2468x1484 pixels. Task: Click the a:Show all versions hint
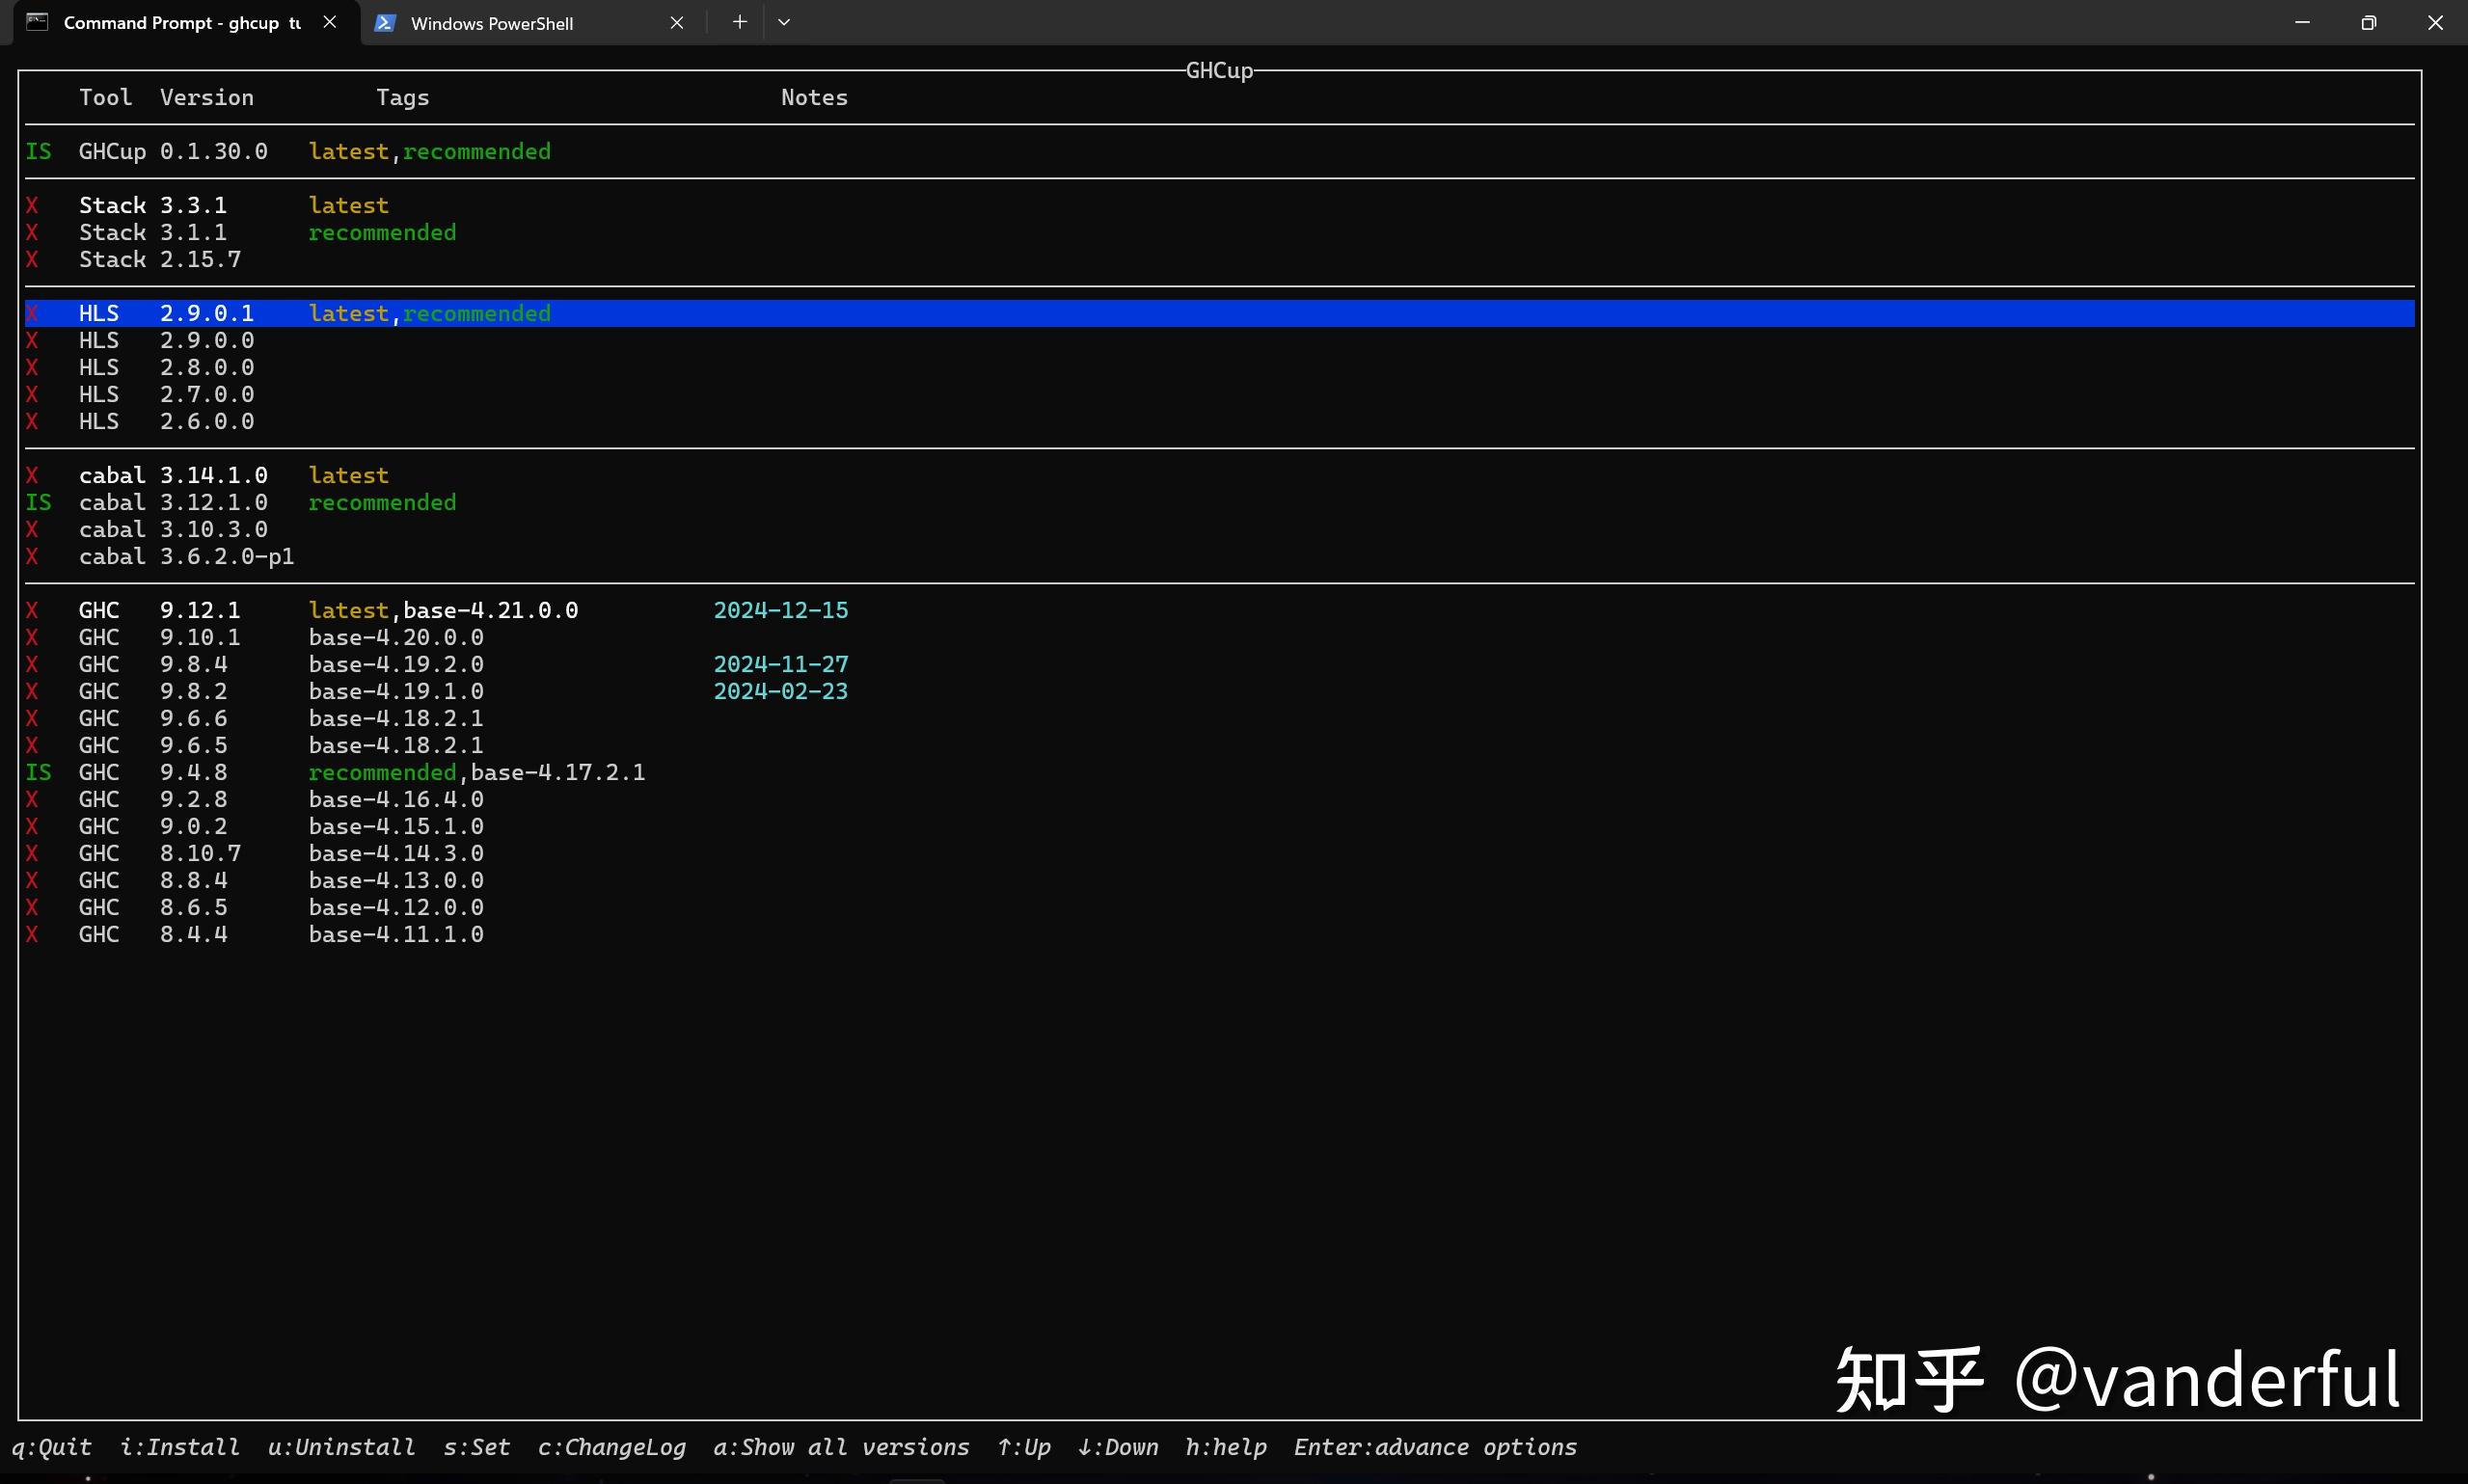842,1447
